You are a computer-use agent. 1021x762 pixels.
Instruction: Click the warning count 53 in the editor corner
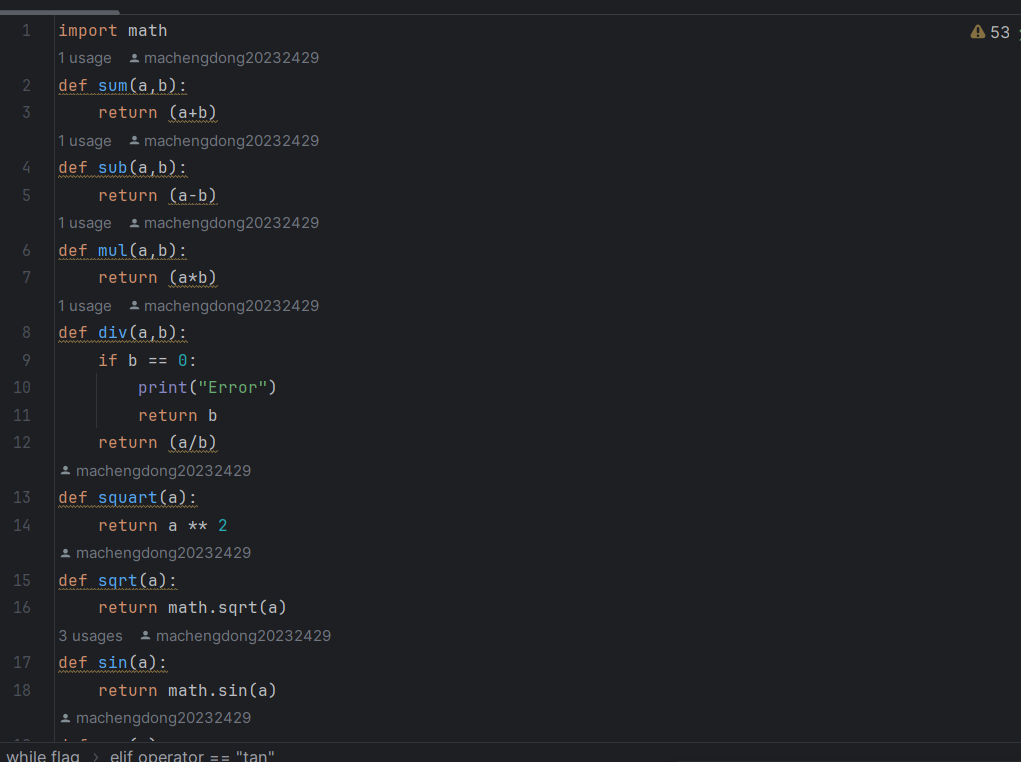(1000, 32)
